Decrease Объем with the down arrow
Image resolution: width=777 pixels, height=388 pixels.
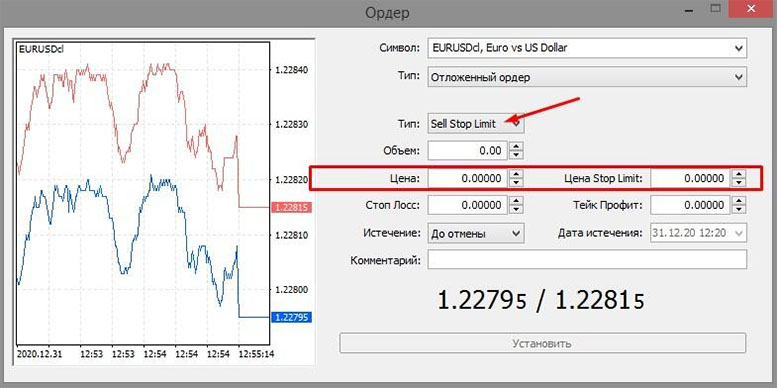coord(516,155)
